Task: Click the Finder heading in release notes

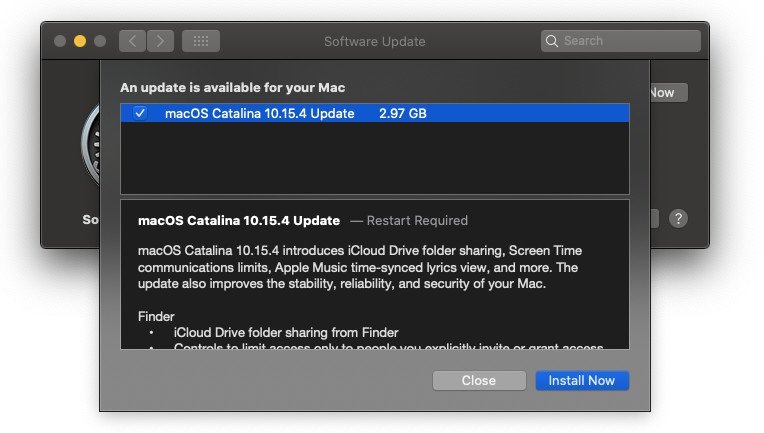Action: click(156, 317)
